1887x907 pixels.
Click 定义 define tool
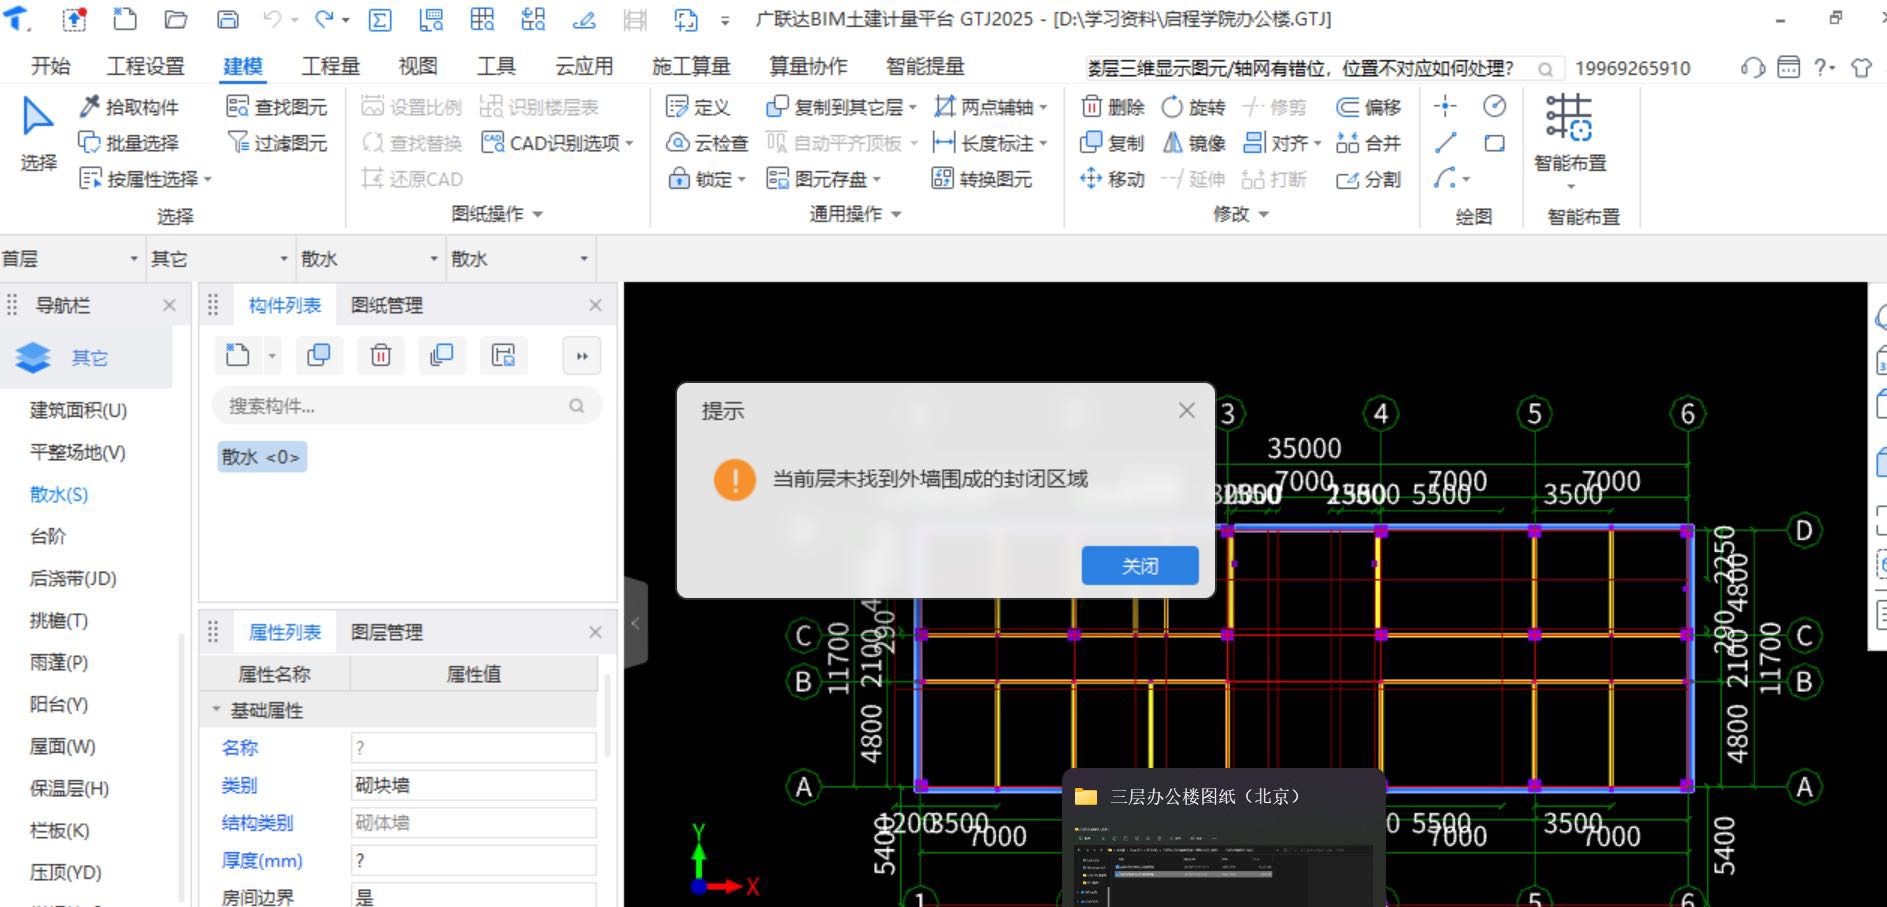(x=698, y=107)
